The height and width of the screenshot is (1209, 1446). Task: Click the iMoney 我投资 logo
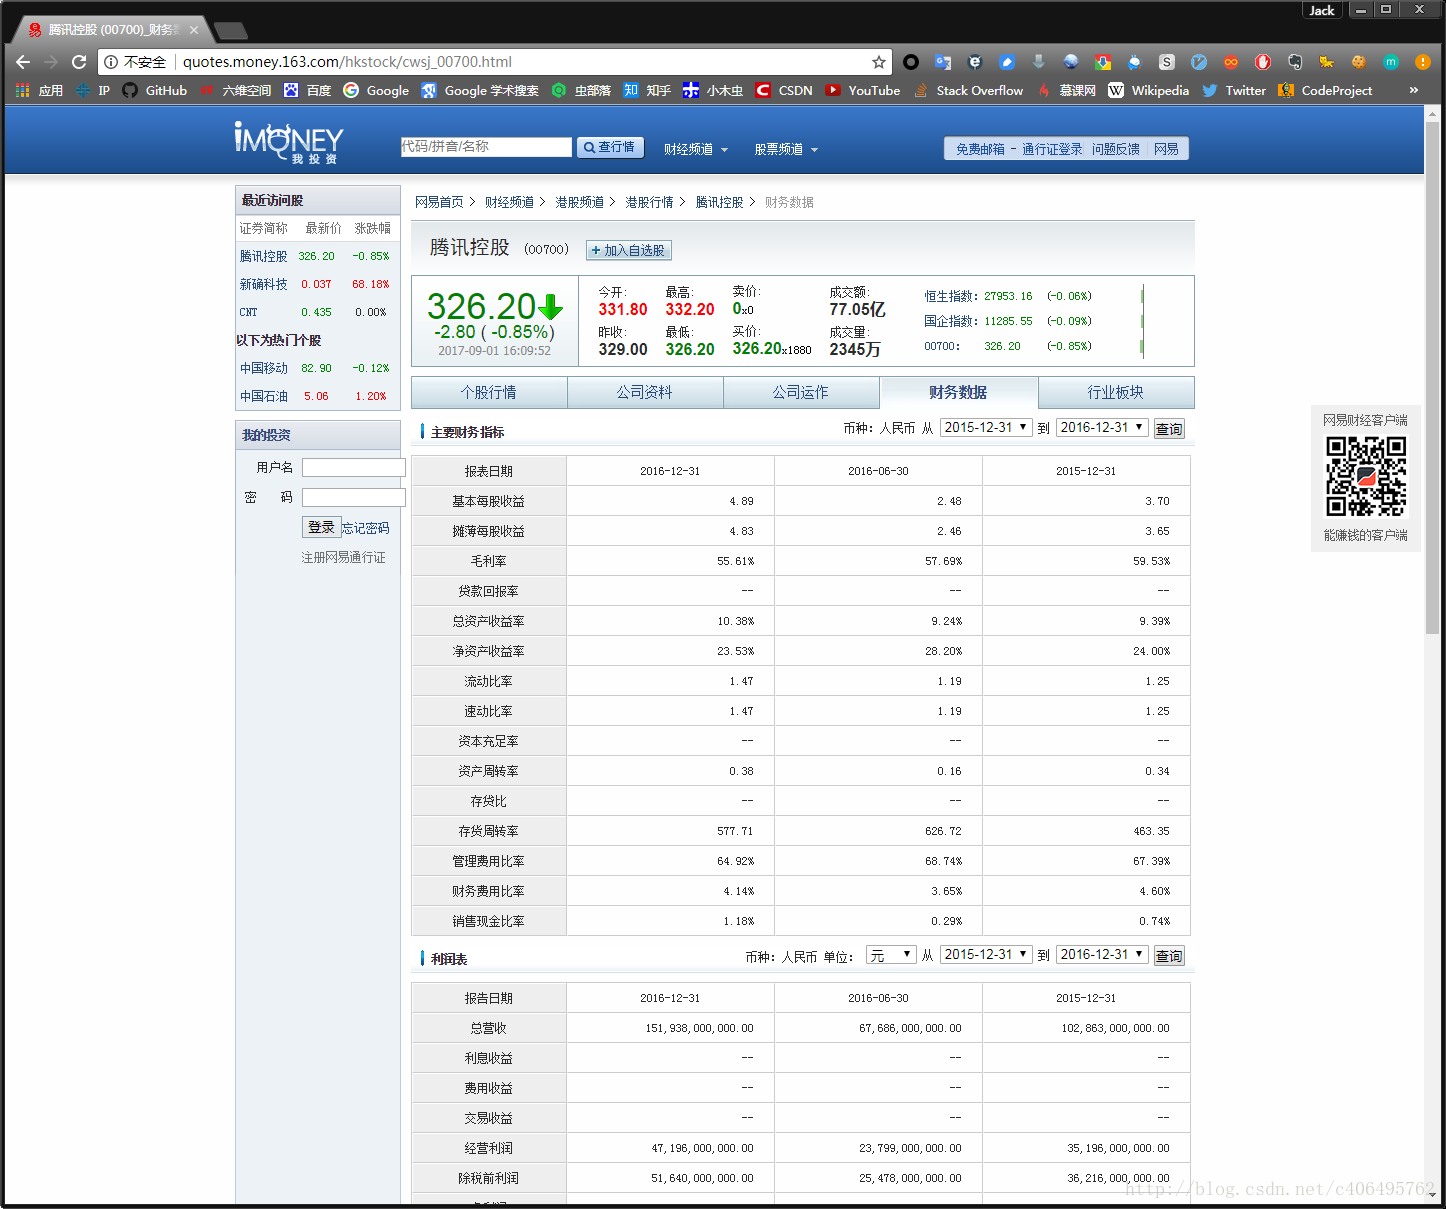coord(288,143)
